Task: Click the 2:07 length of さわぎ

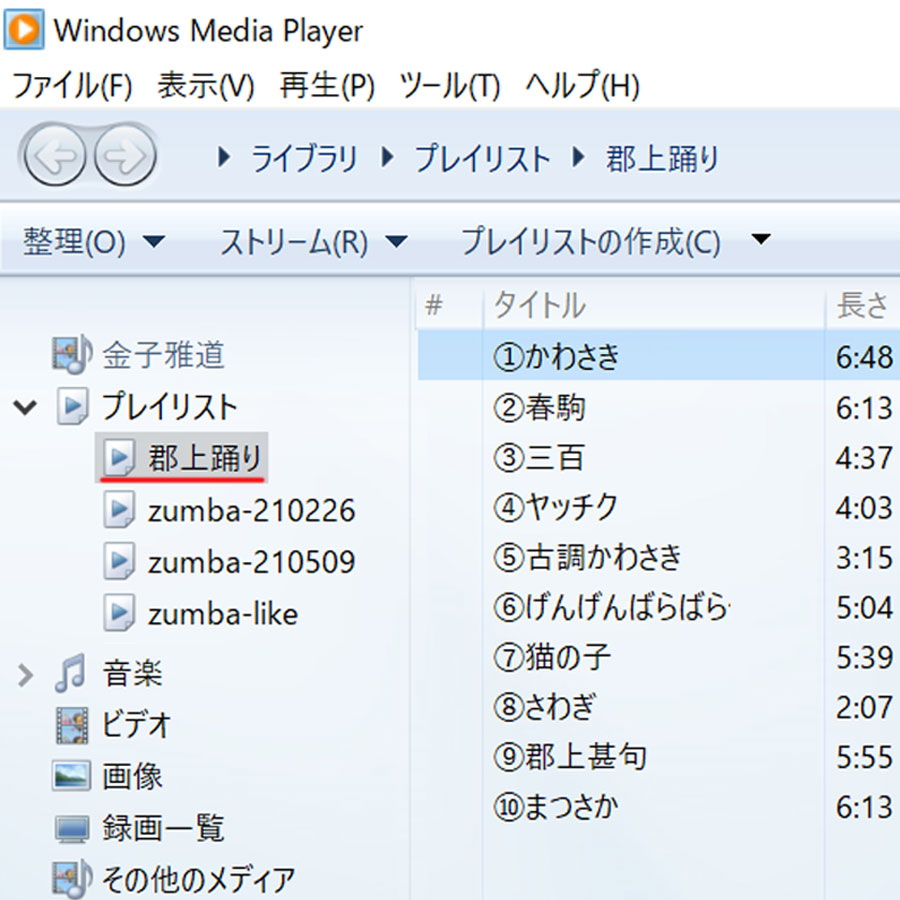Action: pyautogui.click(x=864, y=708)
